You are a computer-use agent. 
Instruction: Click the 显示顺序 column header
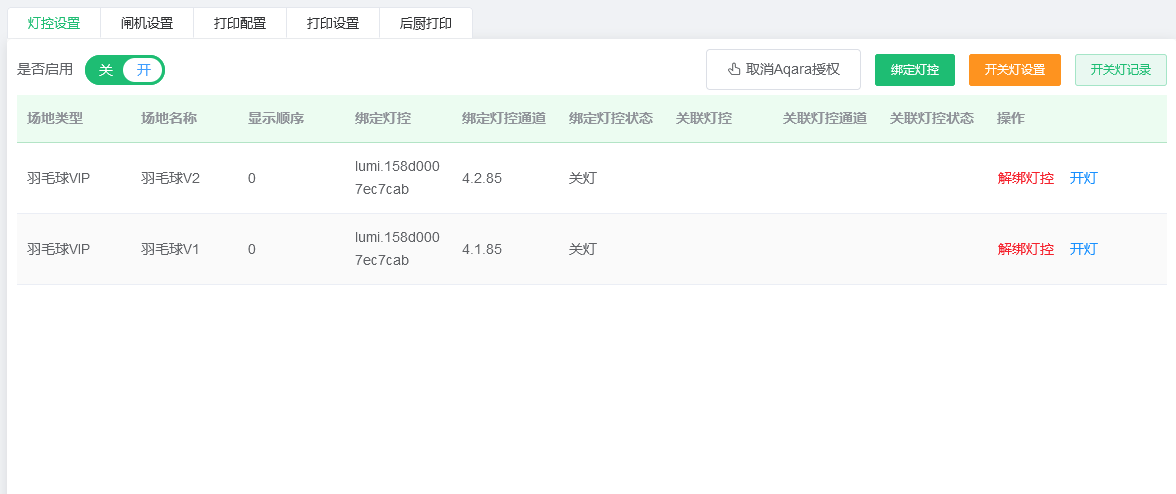(x=276, y=118)
